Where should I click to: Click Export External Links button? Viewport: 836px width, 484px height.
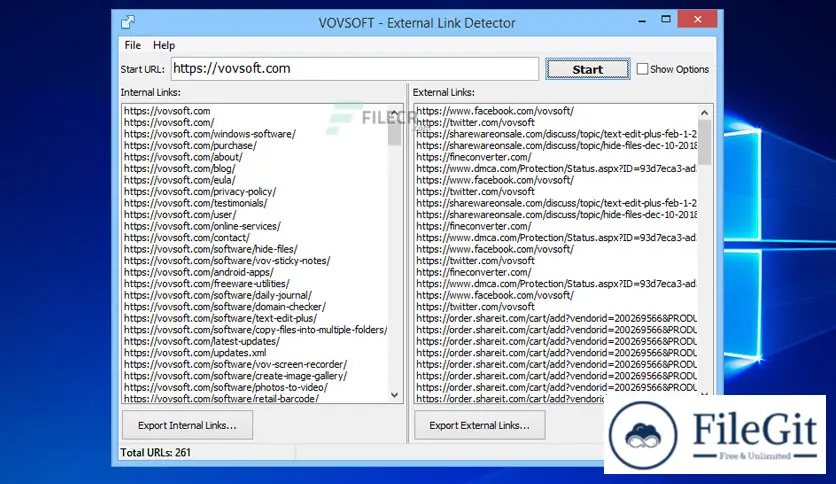coord(479,425)
